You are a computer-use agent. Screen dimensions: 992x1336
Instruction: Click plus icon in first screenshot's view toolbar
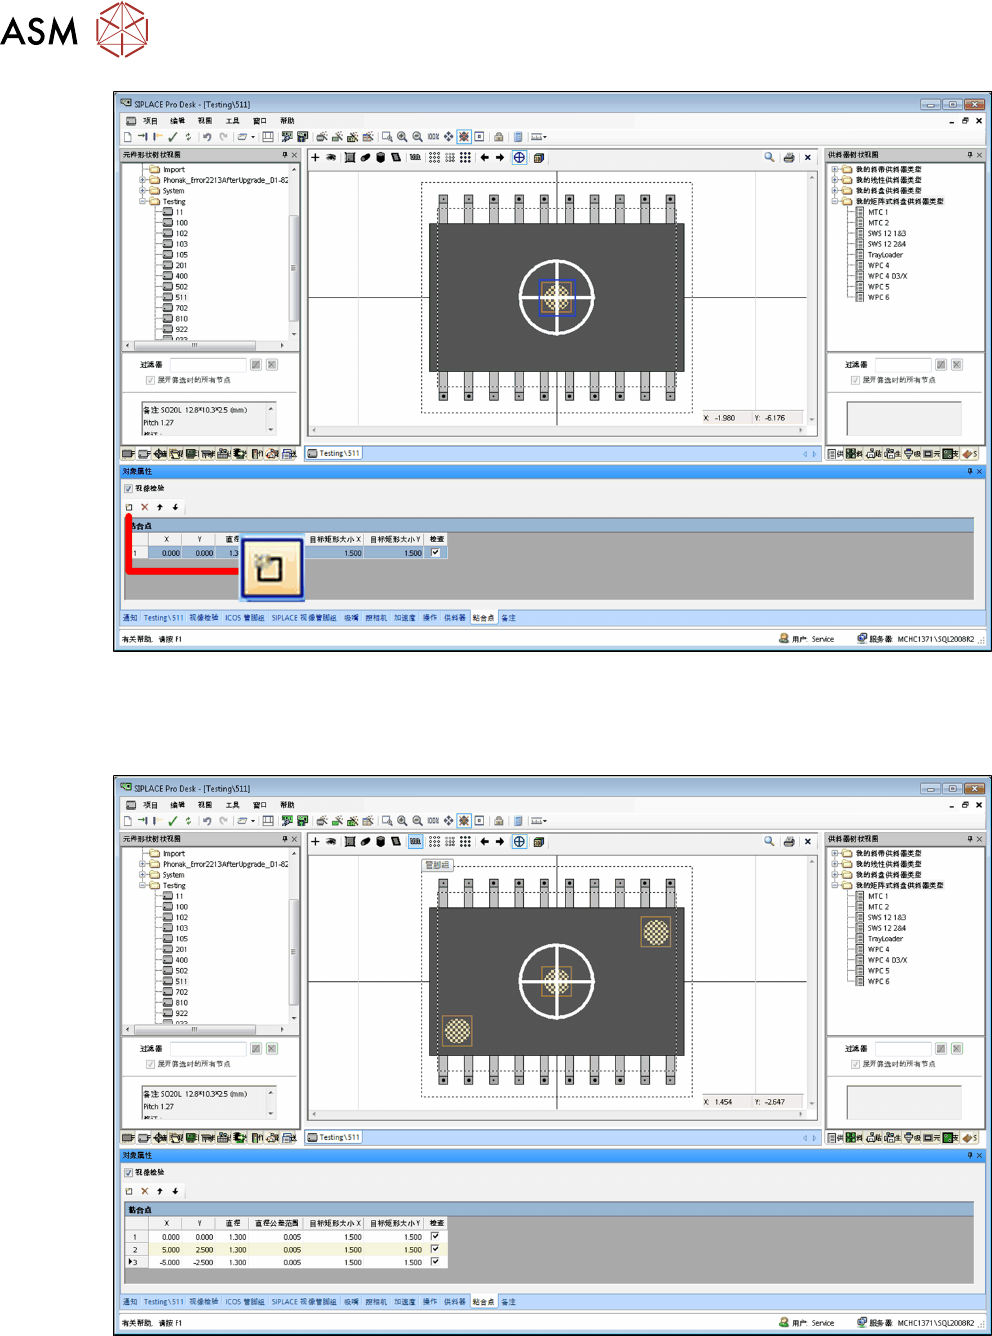coord(315,157)
